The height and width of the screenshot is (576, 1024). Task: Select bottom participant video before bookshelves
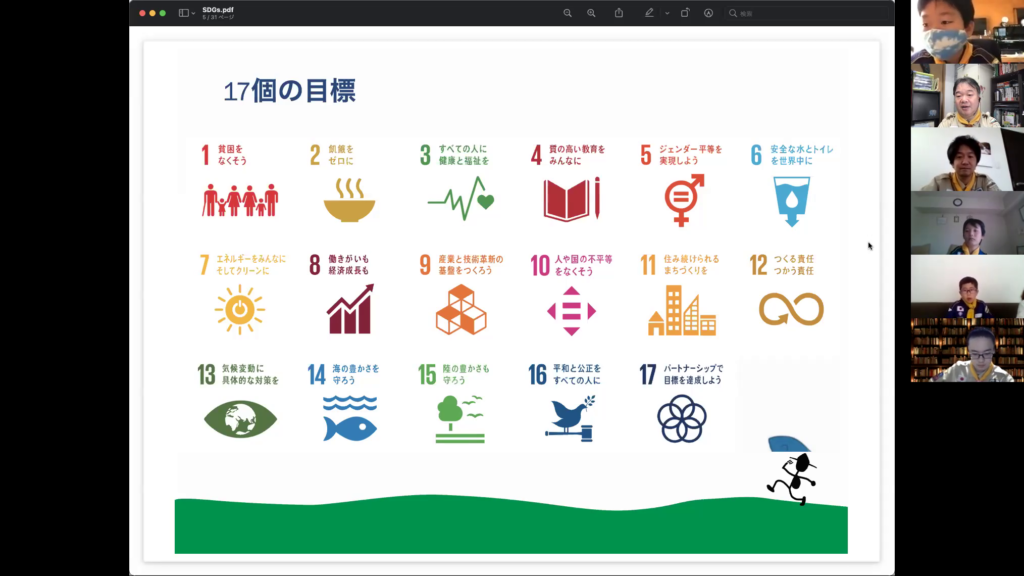(967, 350)
